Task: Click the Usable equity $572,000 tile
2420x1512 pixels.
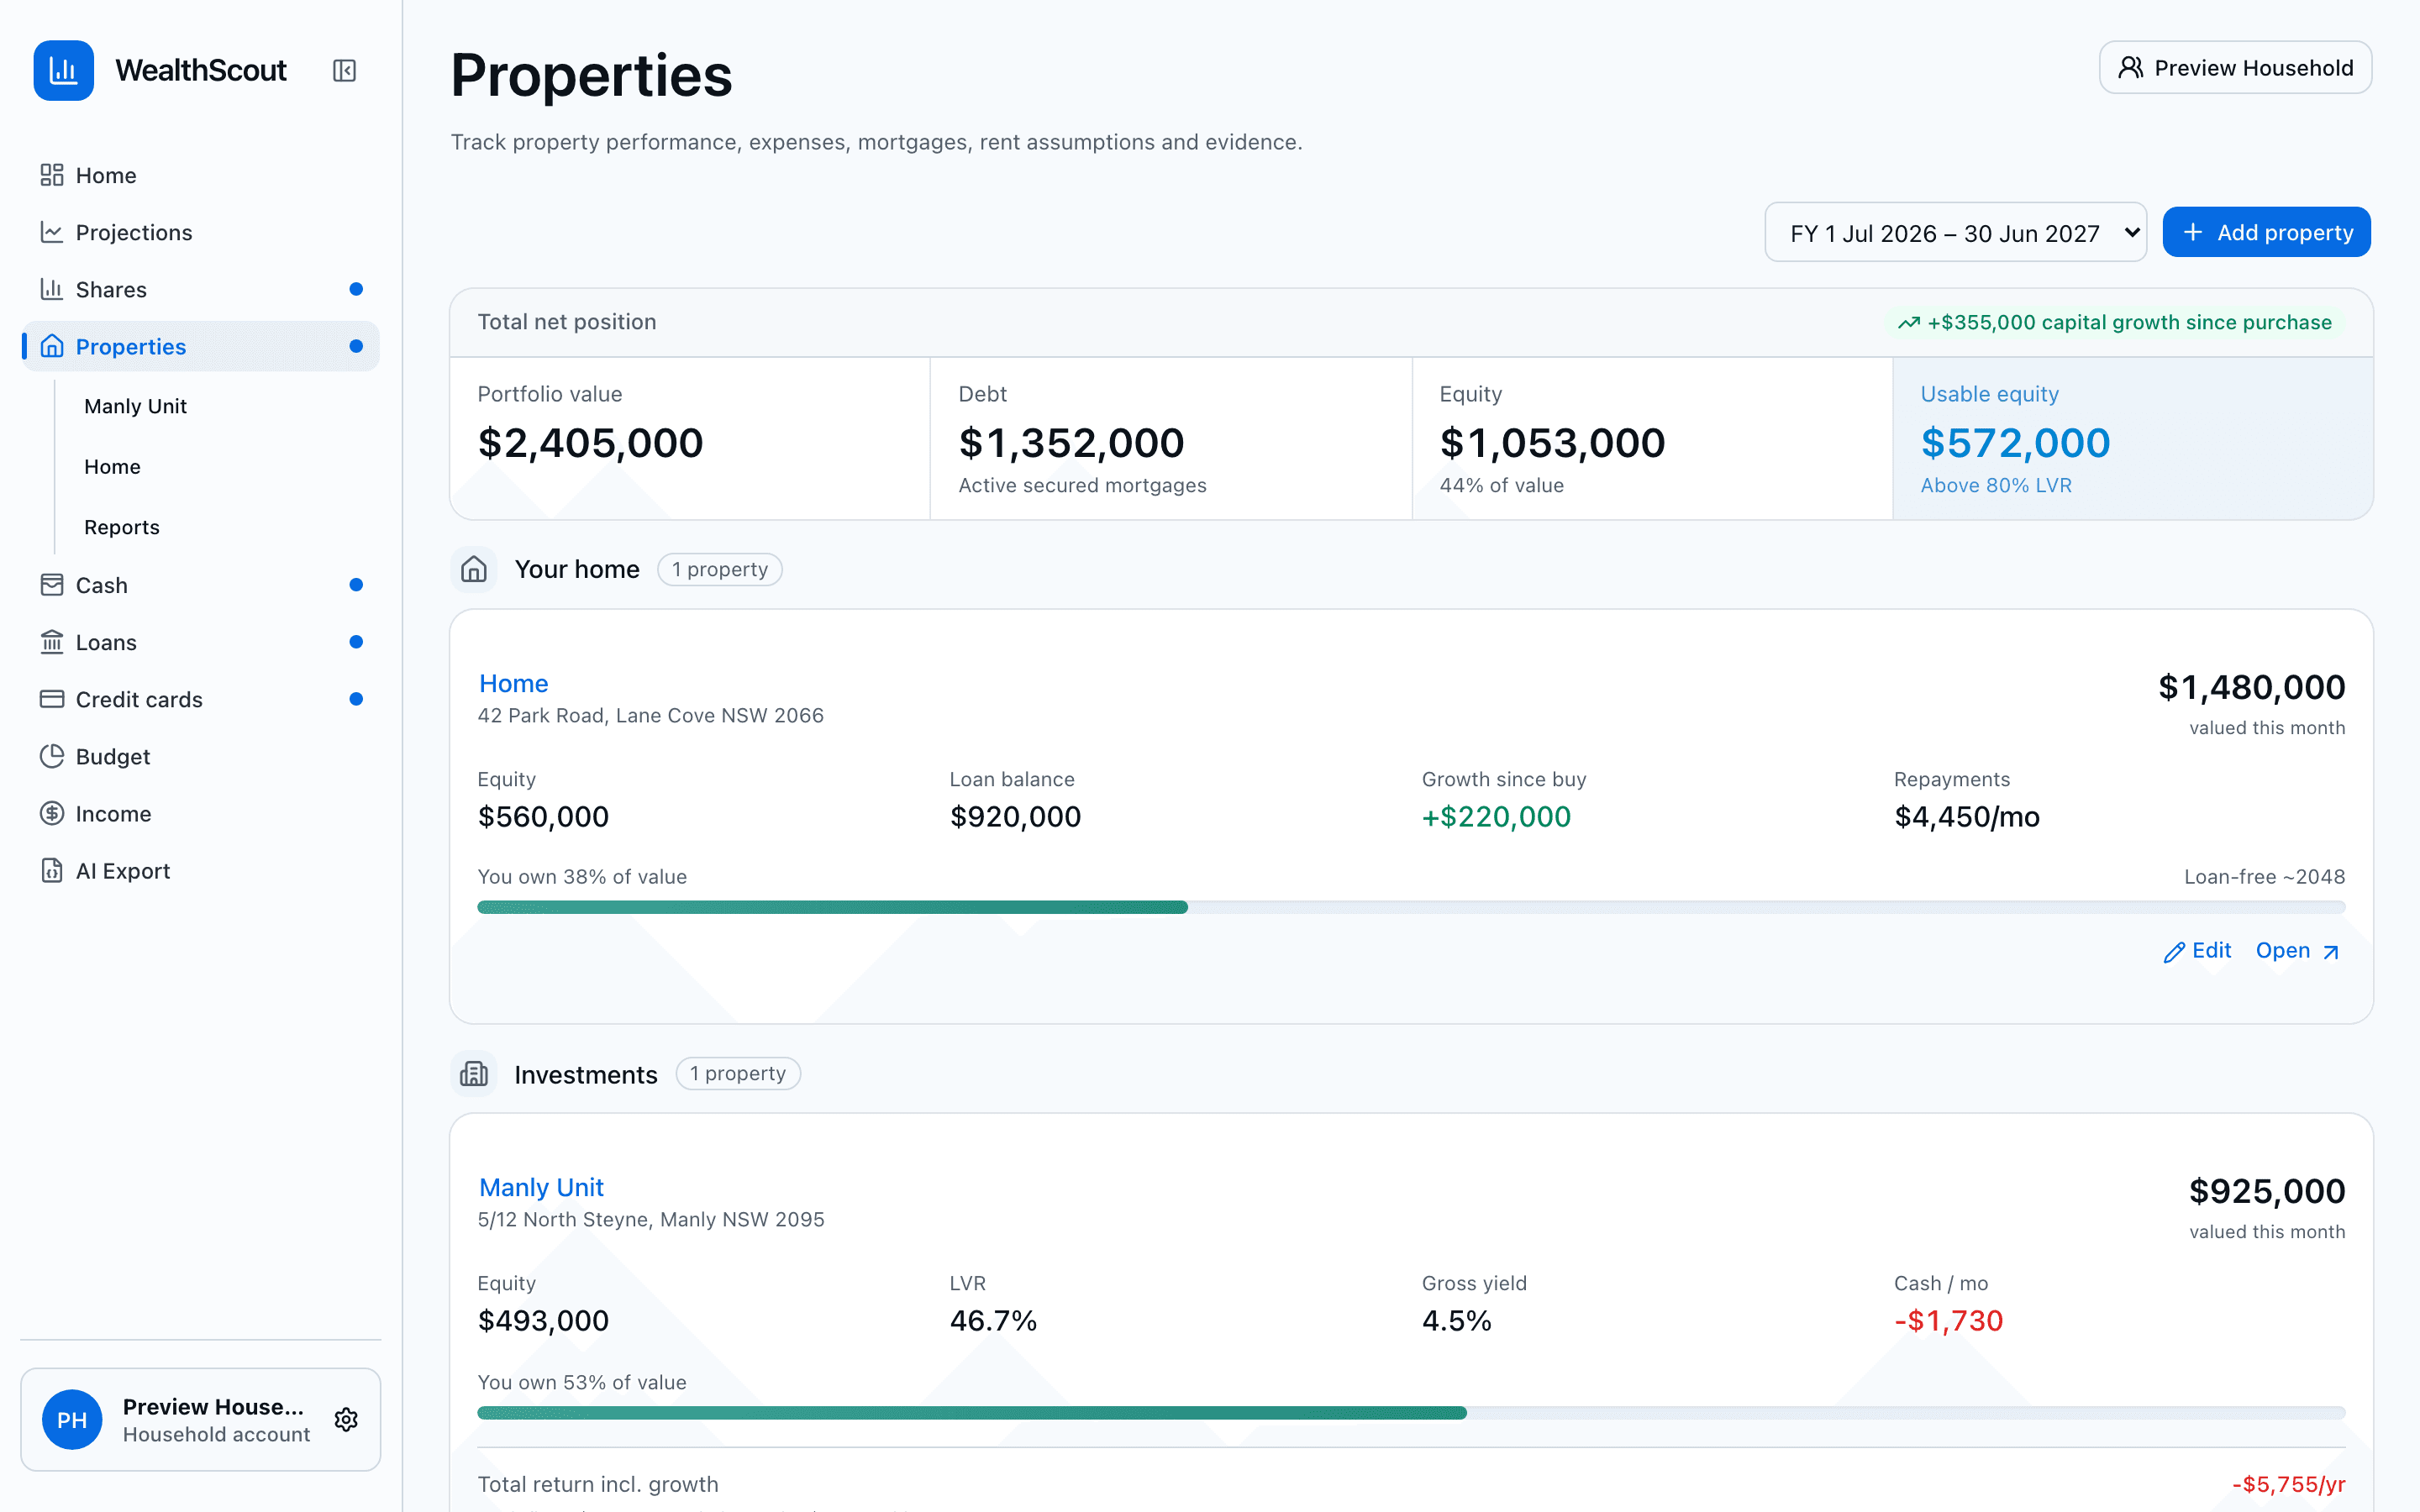Action: tap(2133, 438)
